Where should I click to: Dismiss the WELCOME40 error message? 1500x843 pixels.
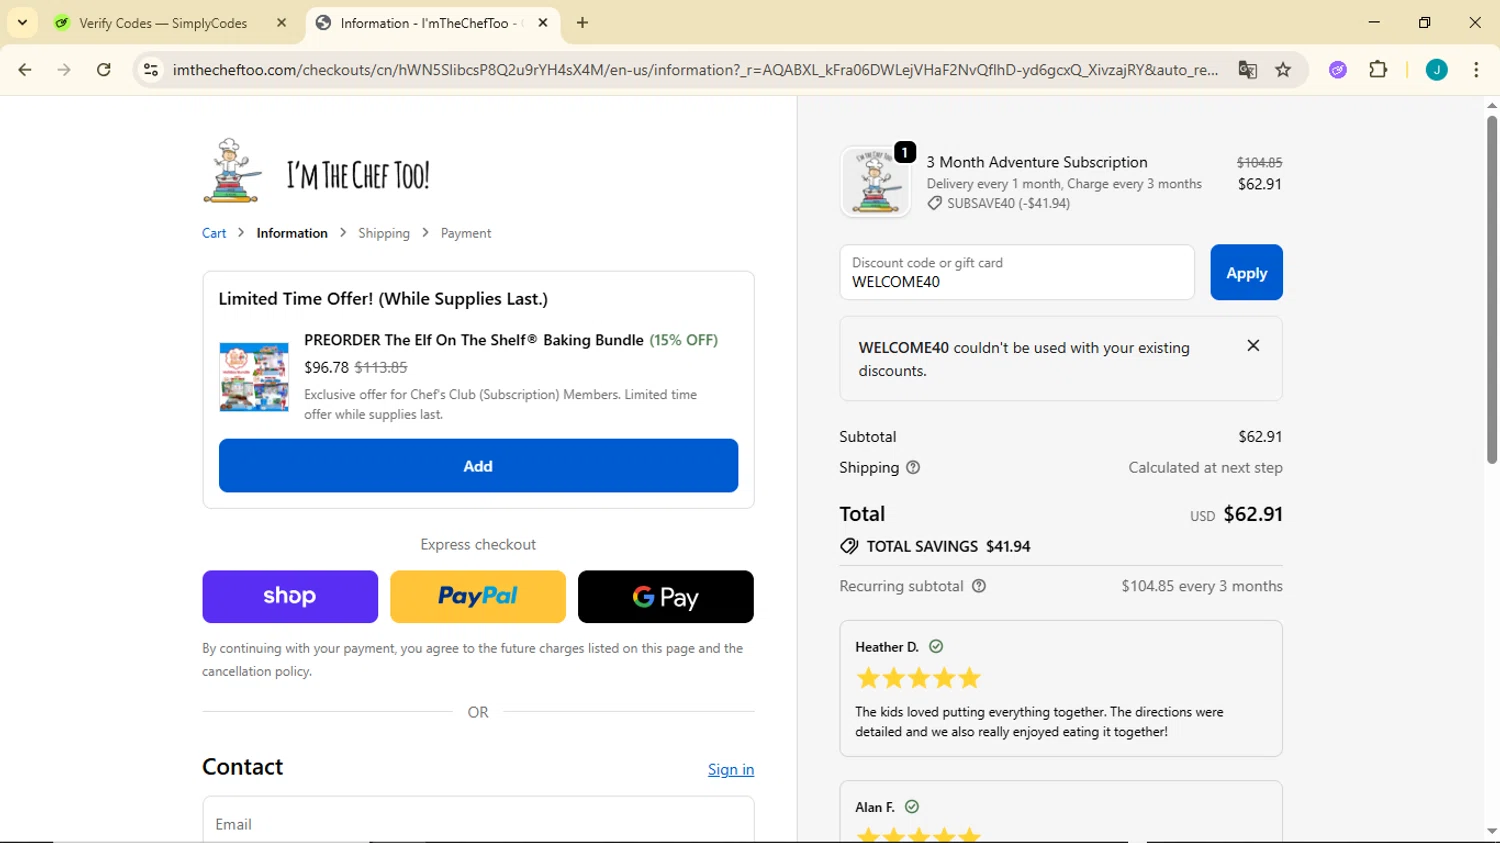click(1253, 346)
